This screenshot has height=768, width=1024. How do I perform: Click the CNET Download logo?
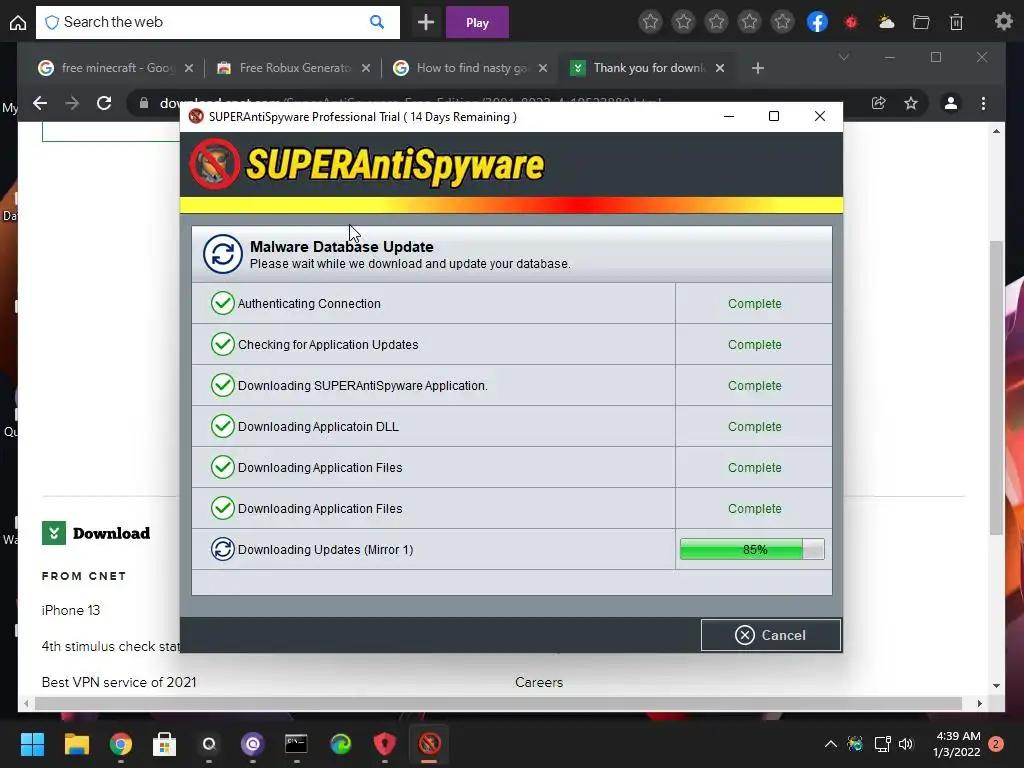pos(96,533)
